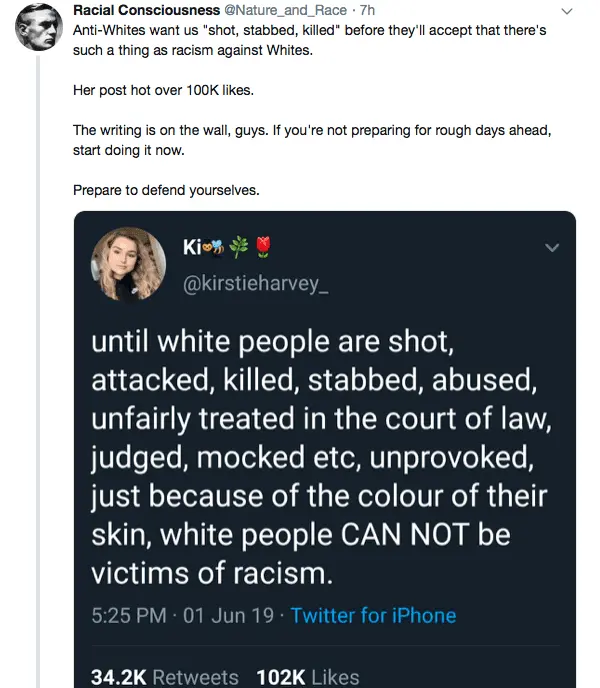Viewport: 600px width, 688px height.
Task: Click the herb emoji in the name
Action: pyautogui.click(x=238, y=246)
